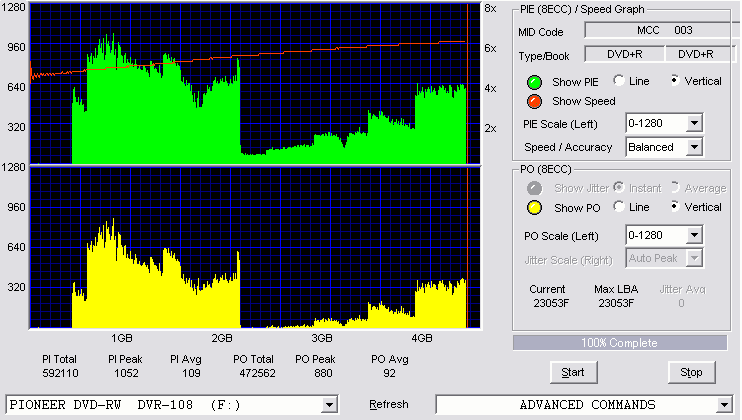Click the PO Avg value 92

pyautogui.click(x=389, y=373)
